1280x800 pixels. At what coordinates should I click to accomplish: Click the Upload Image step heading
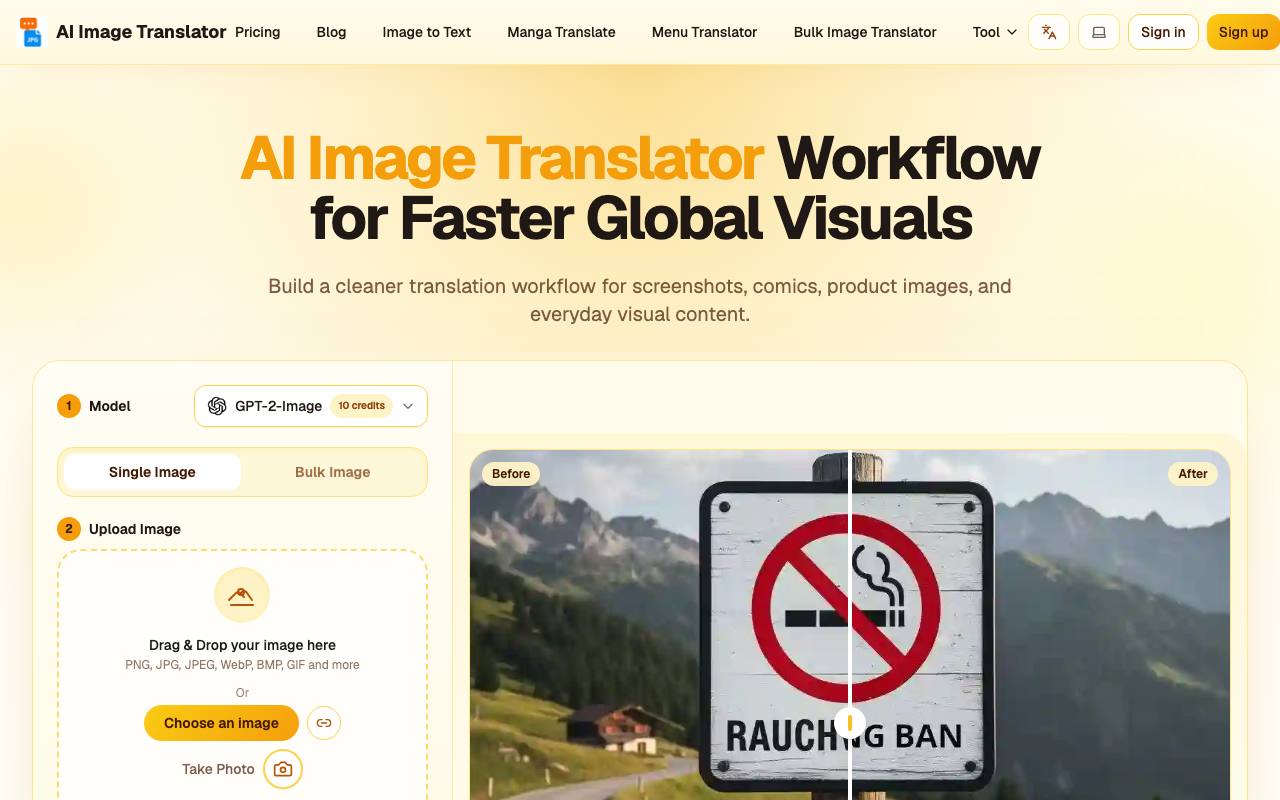click(x=135, y=529)
